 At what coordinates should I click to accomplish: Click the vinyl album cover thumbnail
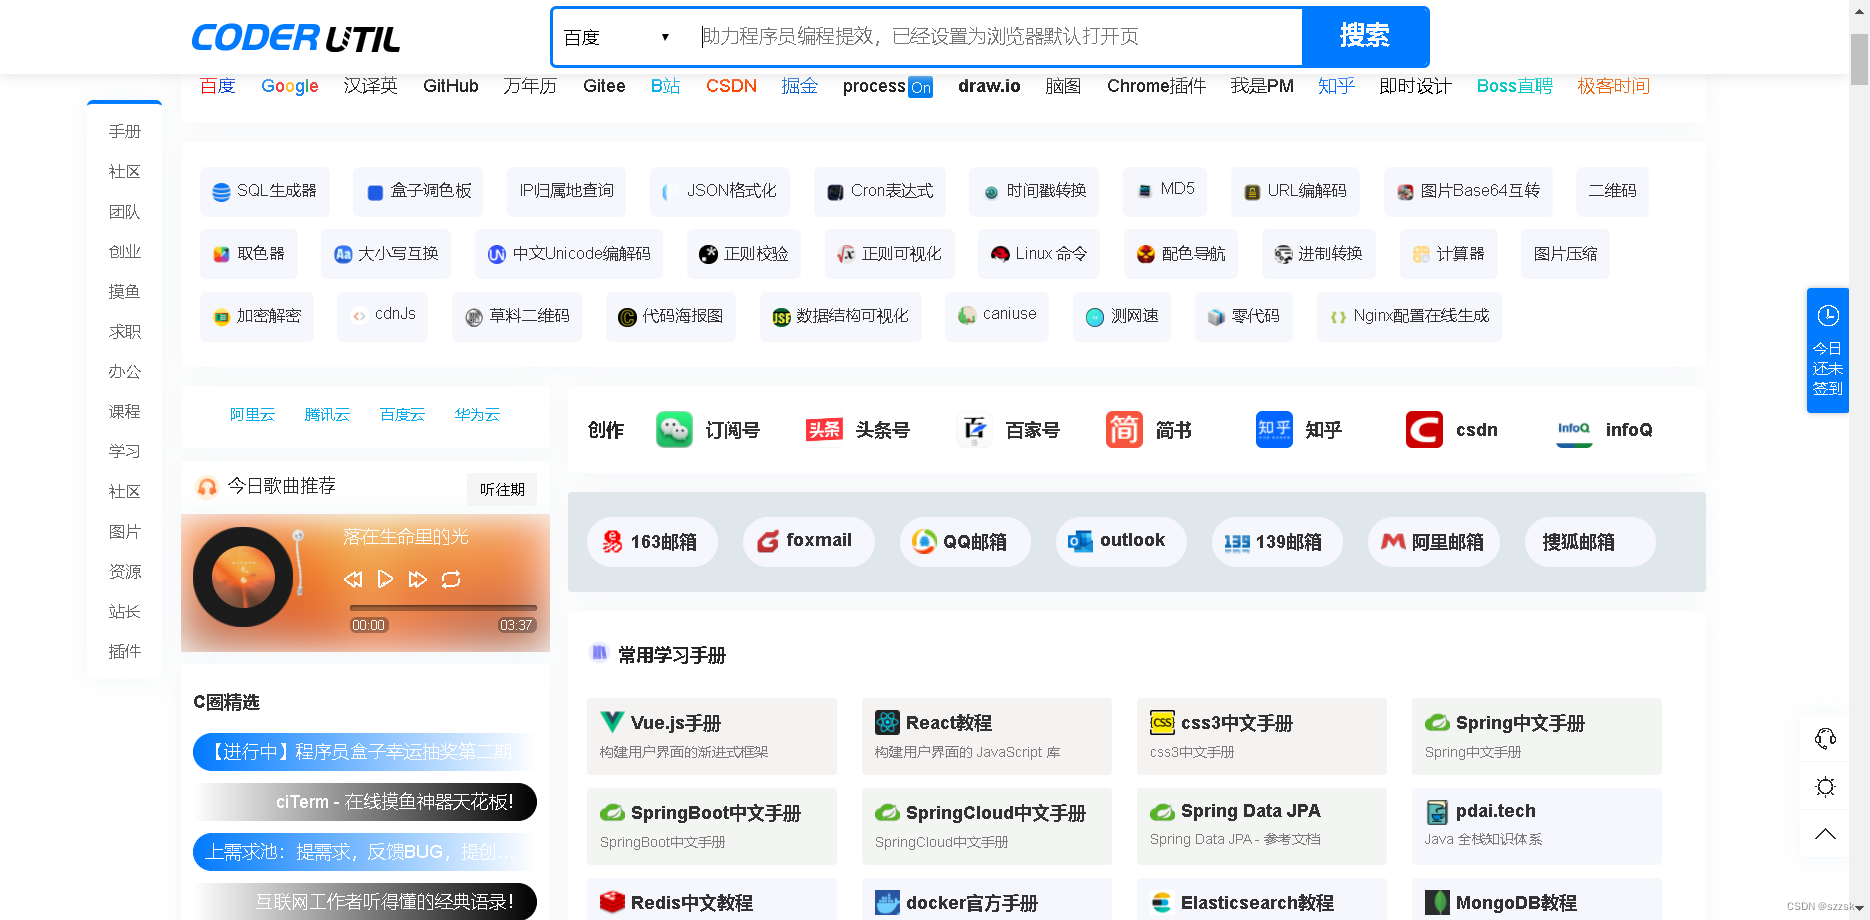pyautogui.click(x=243, y=578)
